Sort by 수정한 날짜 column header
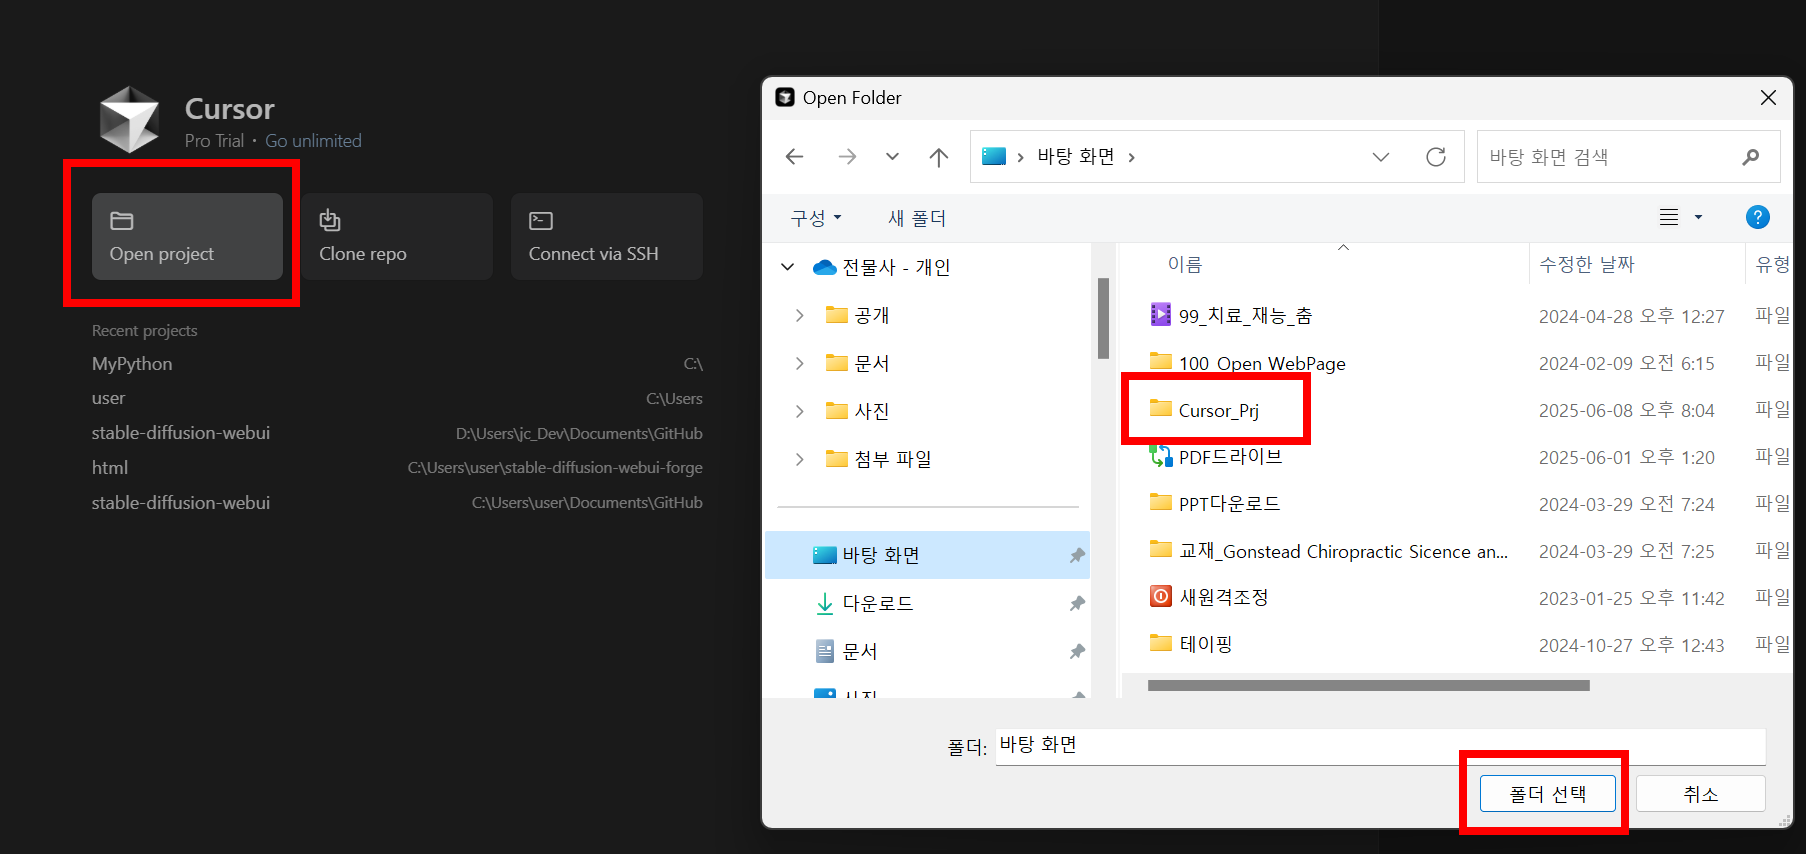 (x=1586, y=265)
